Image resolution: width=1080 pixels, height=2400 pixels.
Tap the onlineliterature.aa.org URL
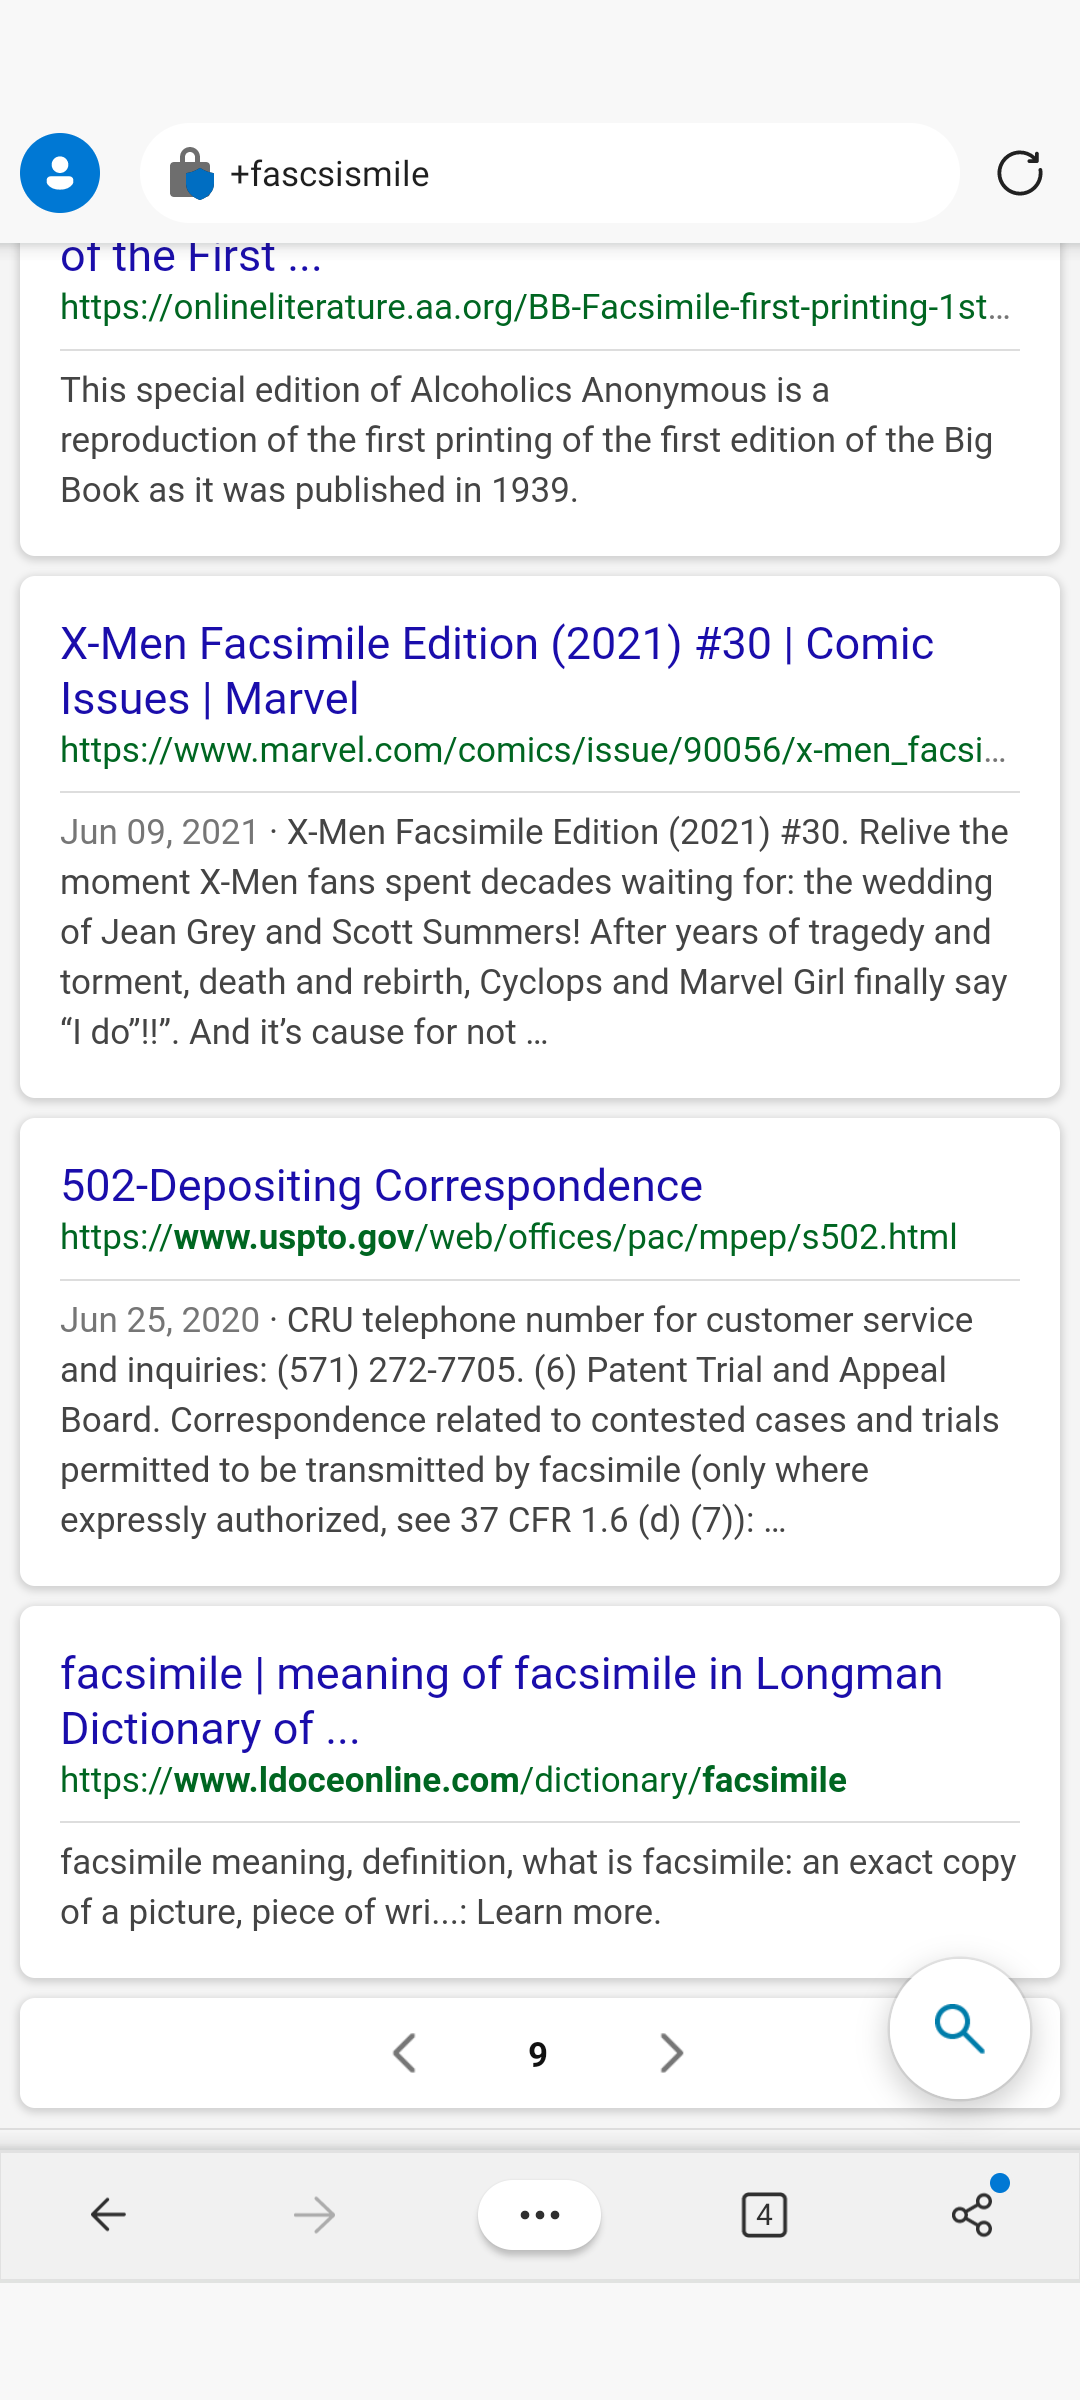click(x=535, y=306)
